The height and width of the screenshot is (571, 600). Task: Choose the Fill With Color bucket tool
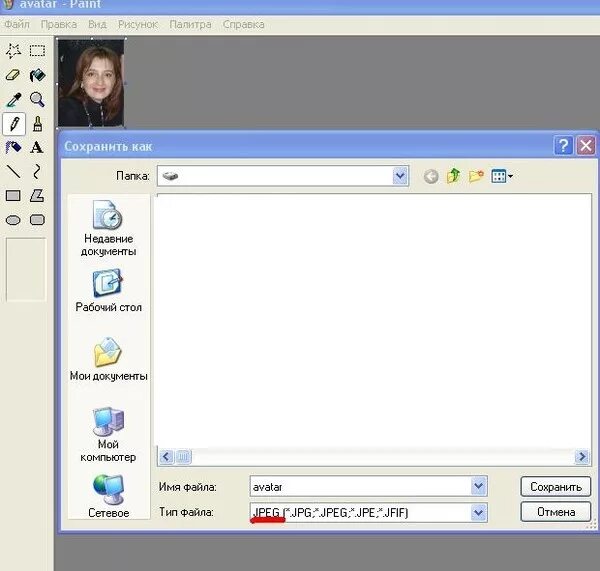click(37, 75)
